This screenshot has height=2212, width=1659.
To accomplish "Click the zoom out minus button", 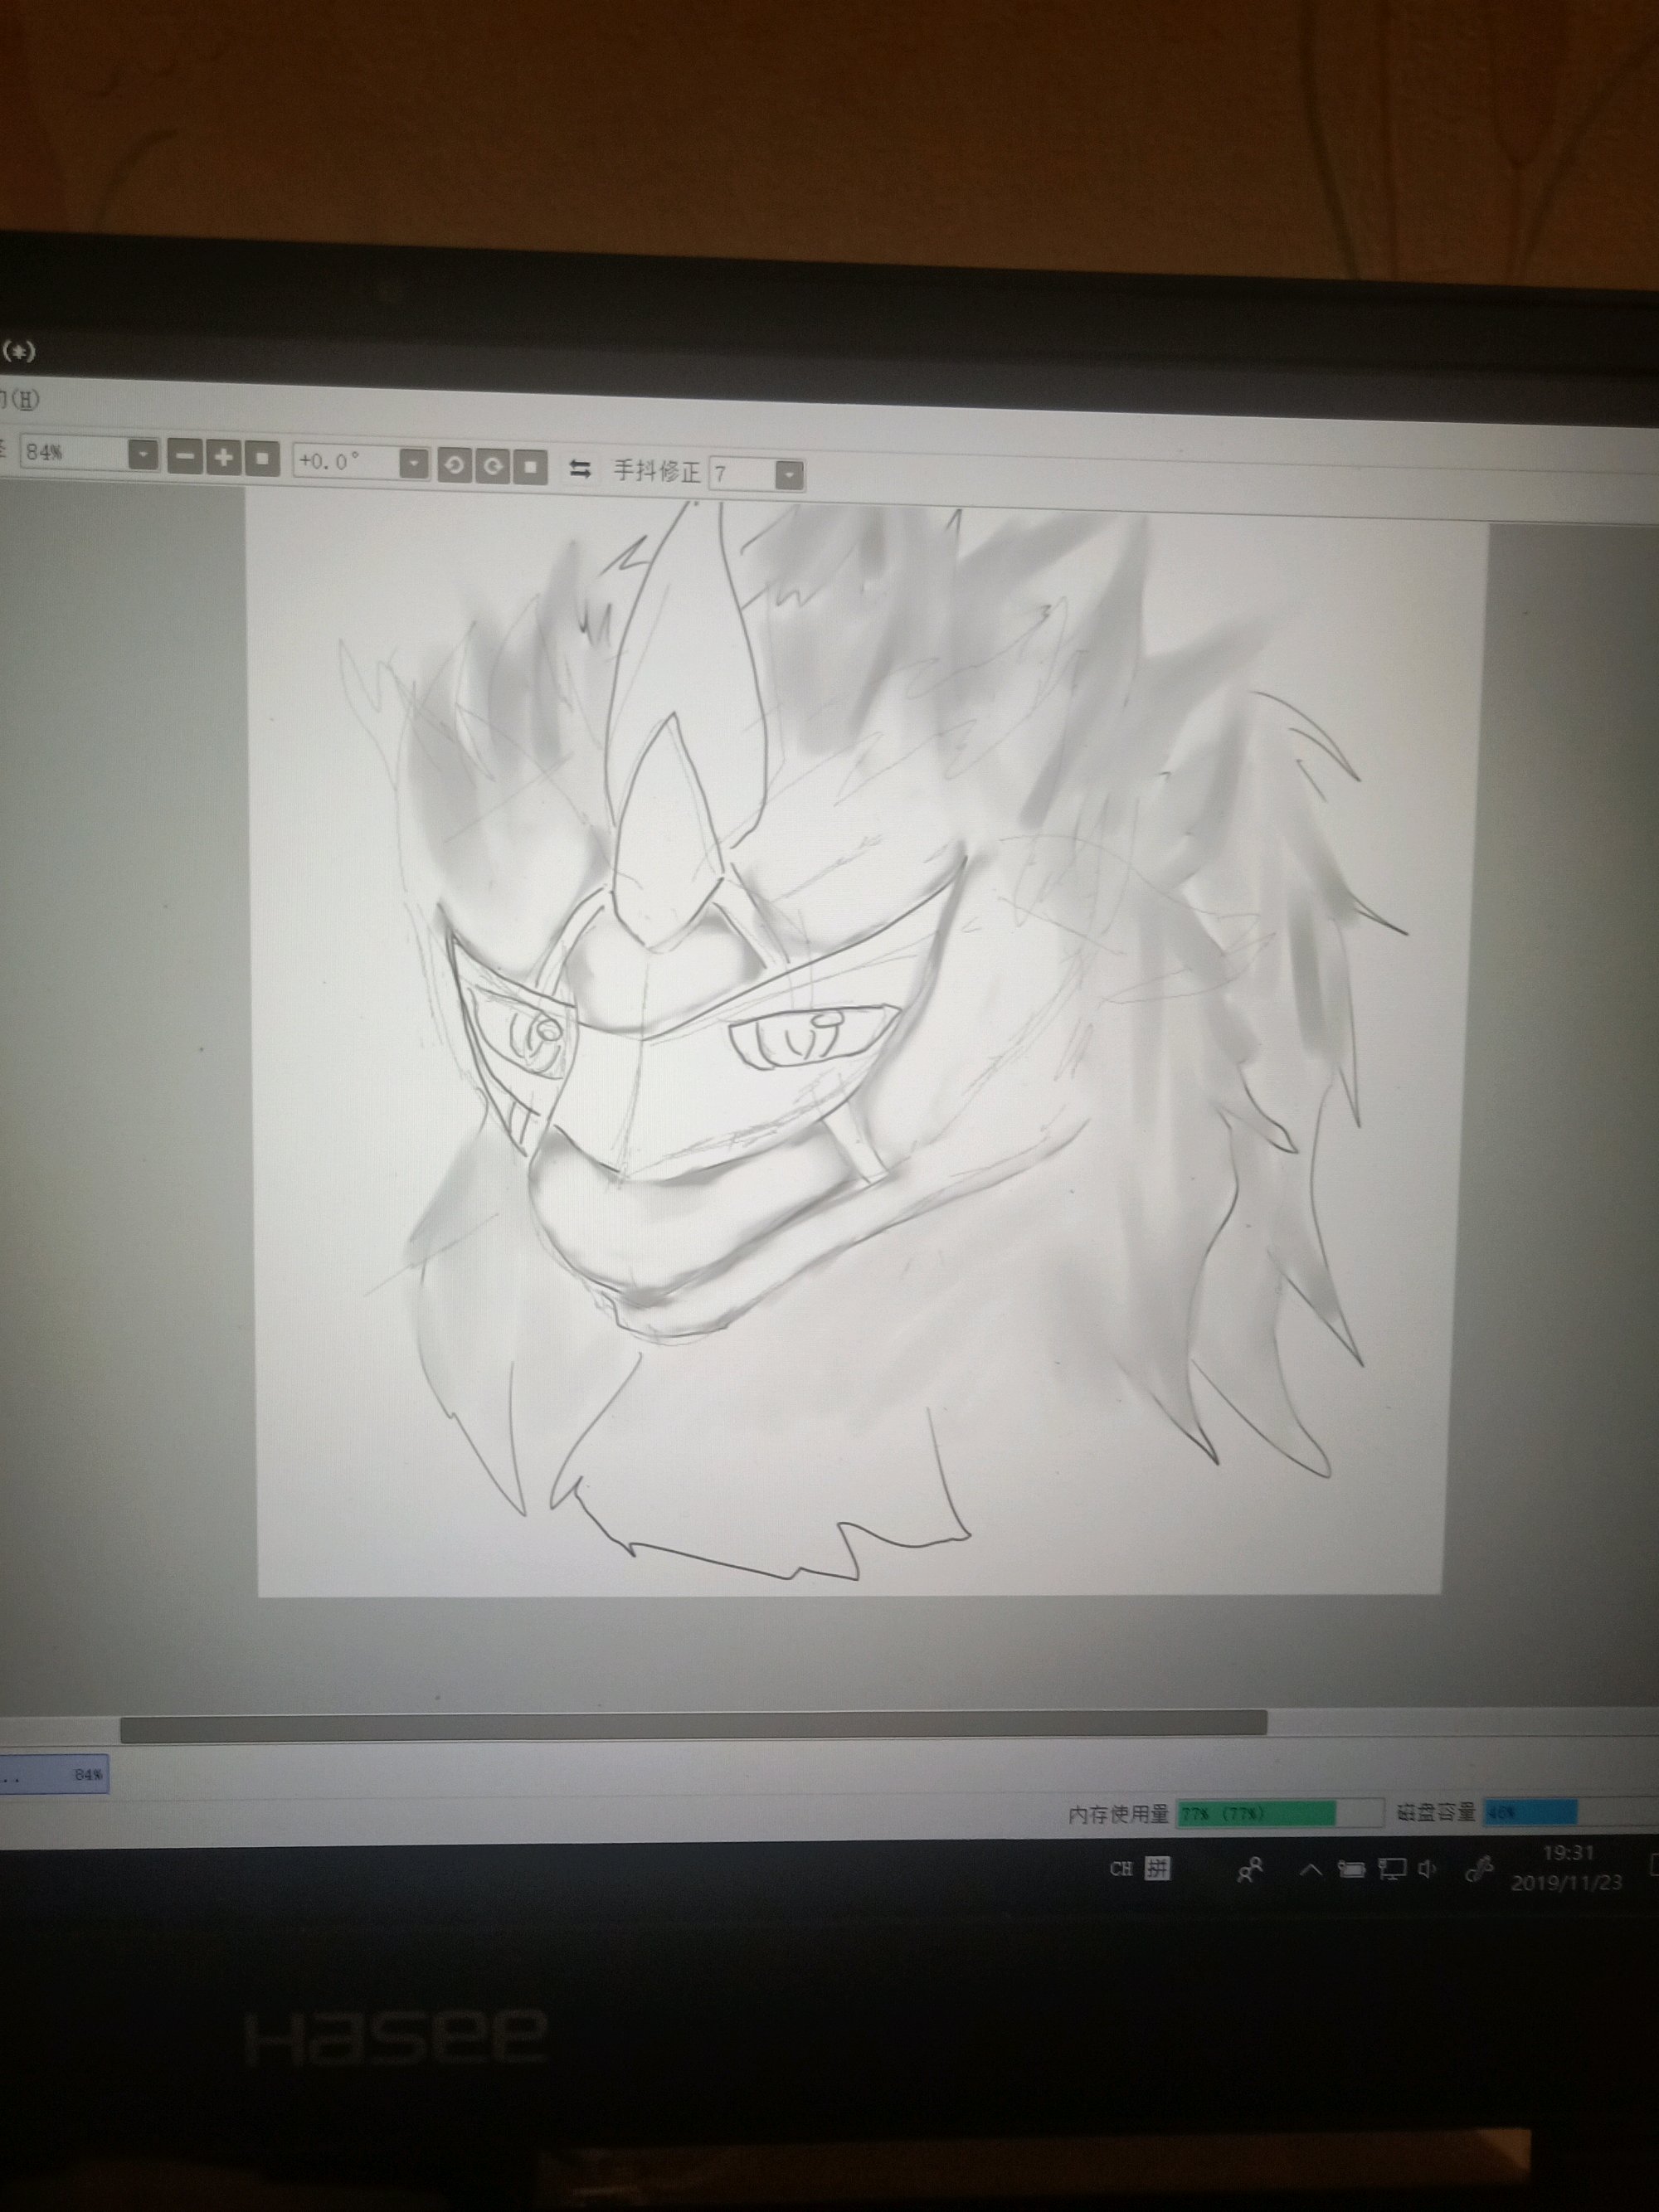I will [x=185, y=458].
